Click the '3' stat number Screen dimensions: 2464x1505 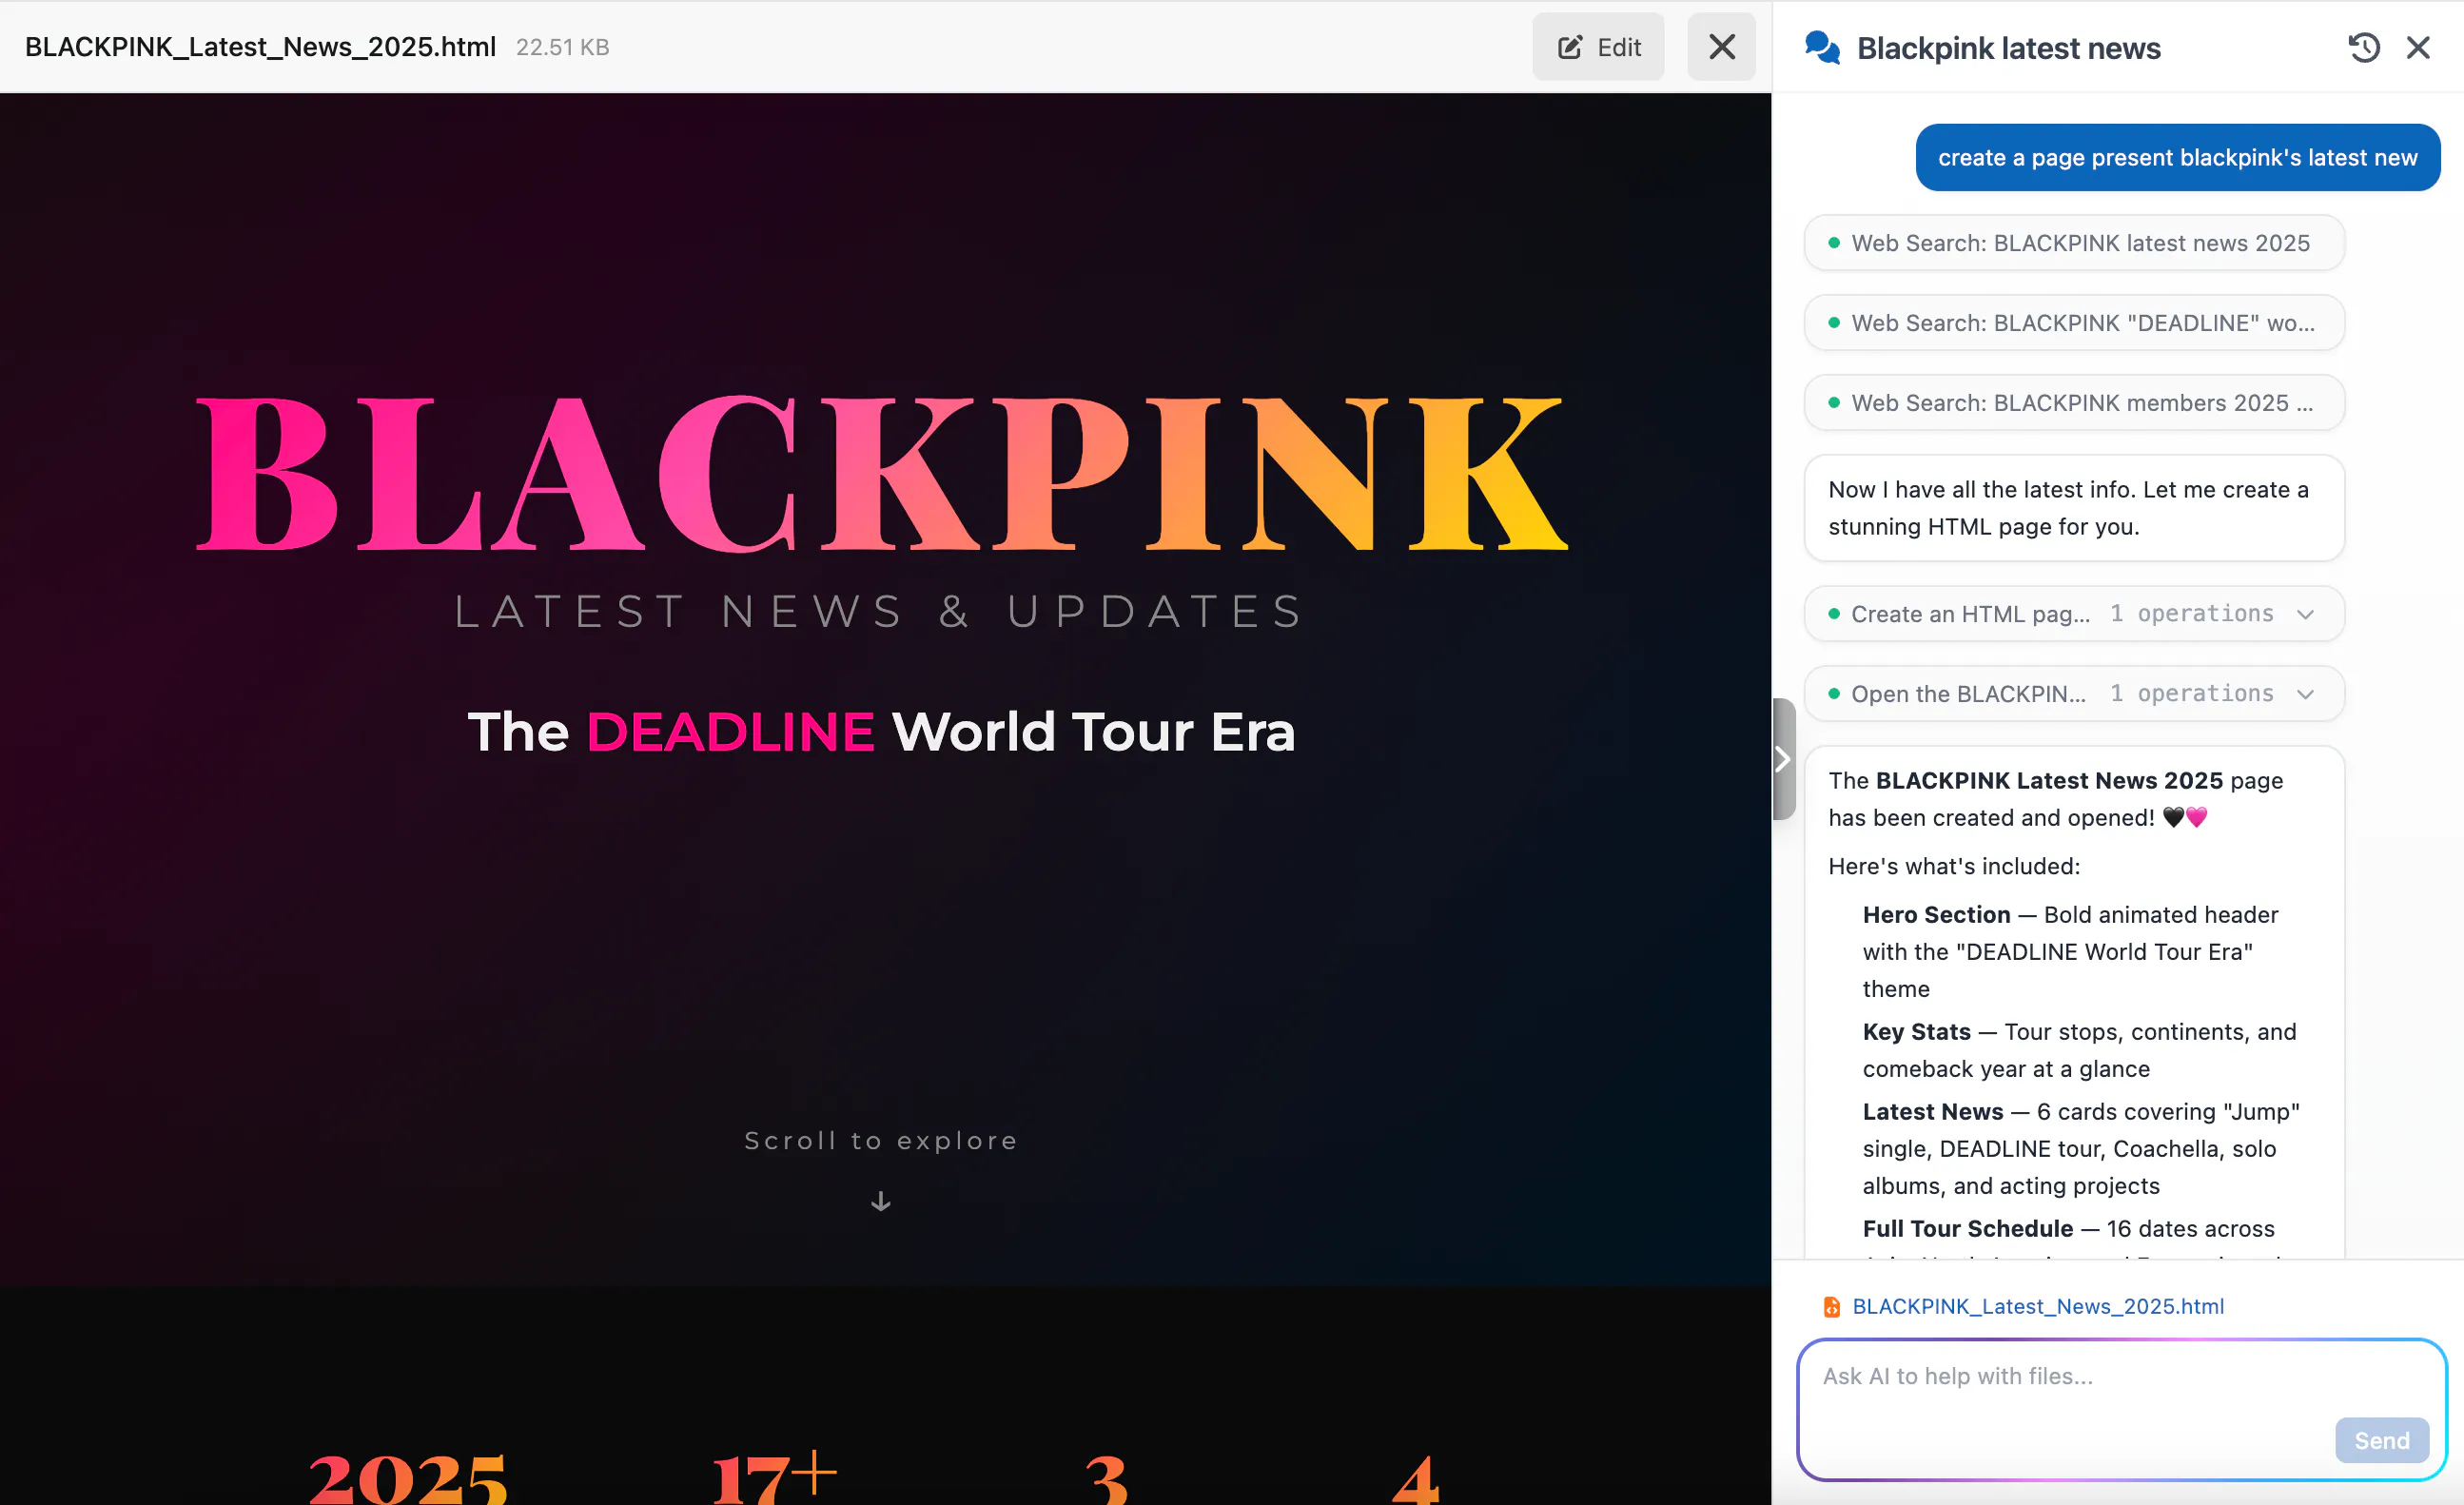click(1107, 1480)
